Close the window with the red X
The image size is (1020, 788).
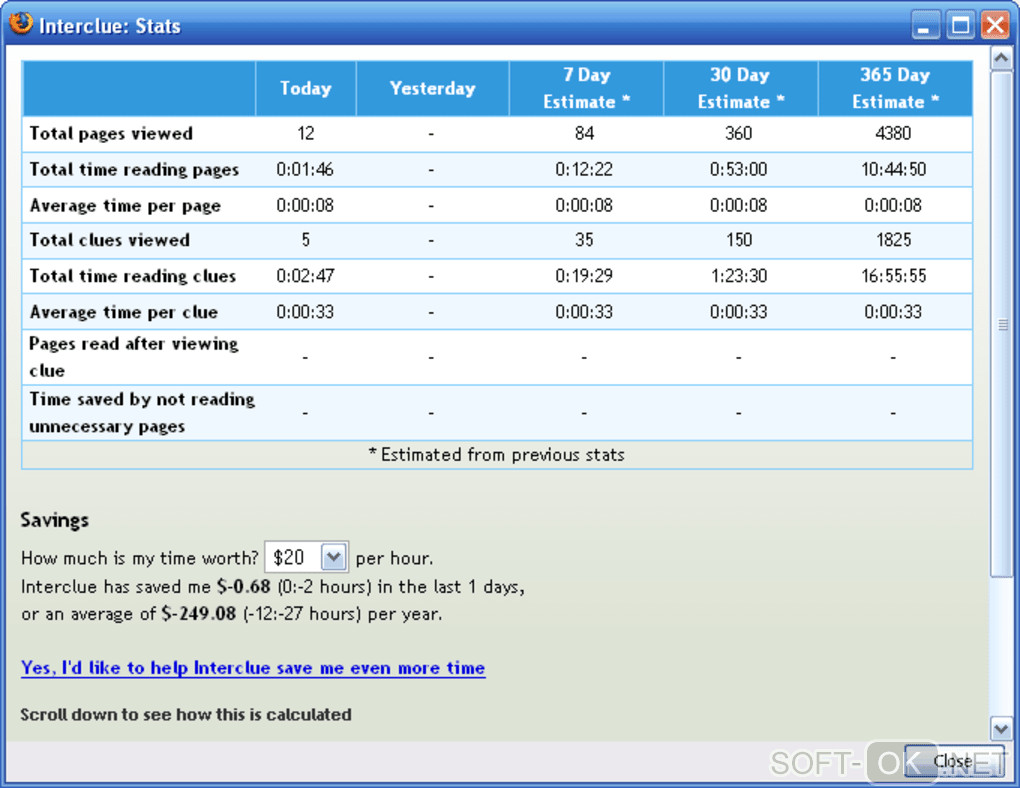995,25
